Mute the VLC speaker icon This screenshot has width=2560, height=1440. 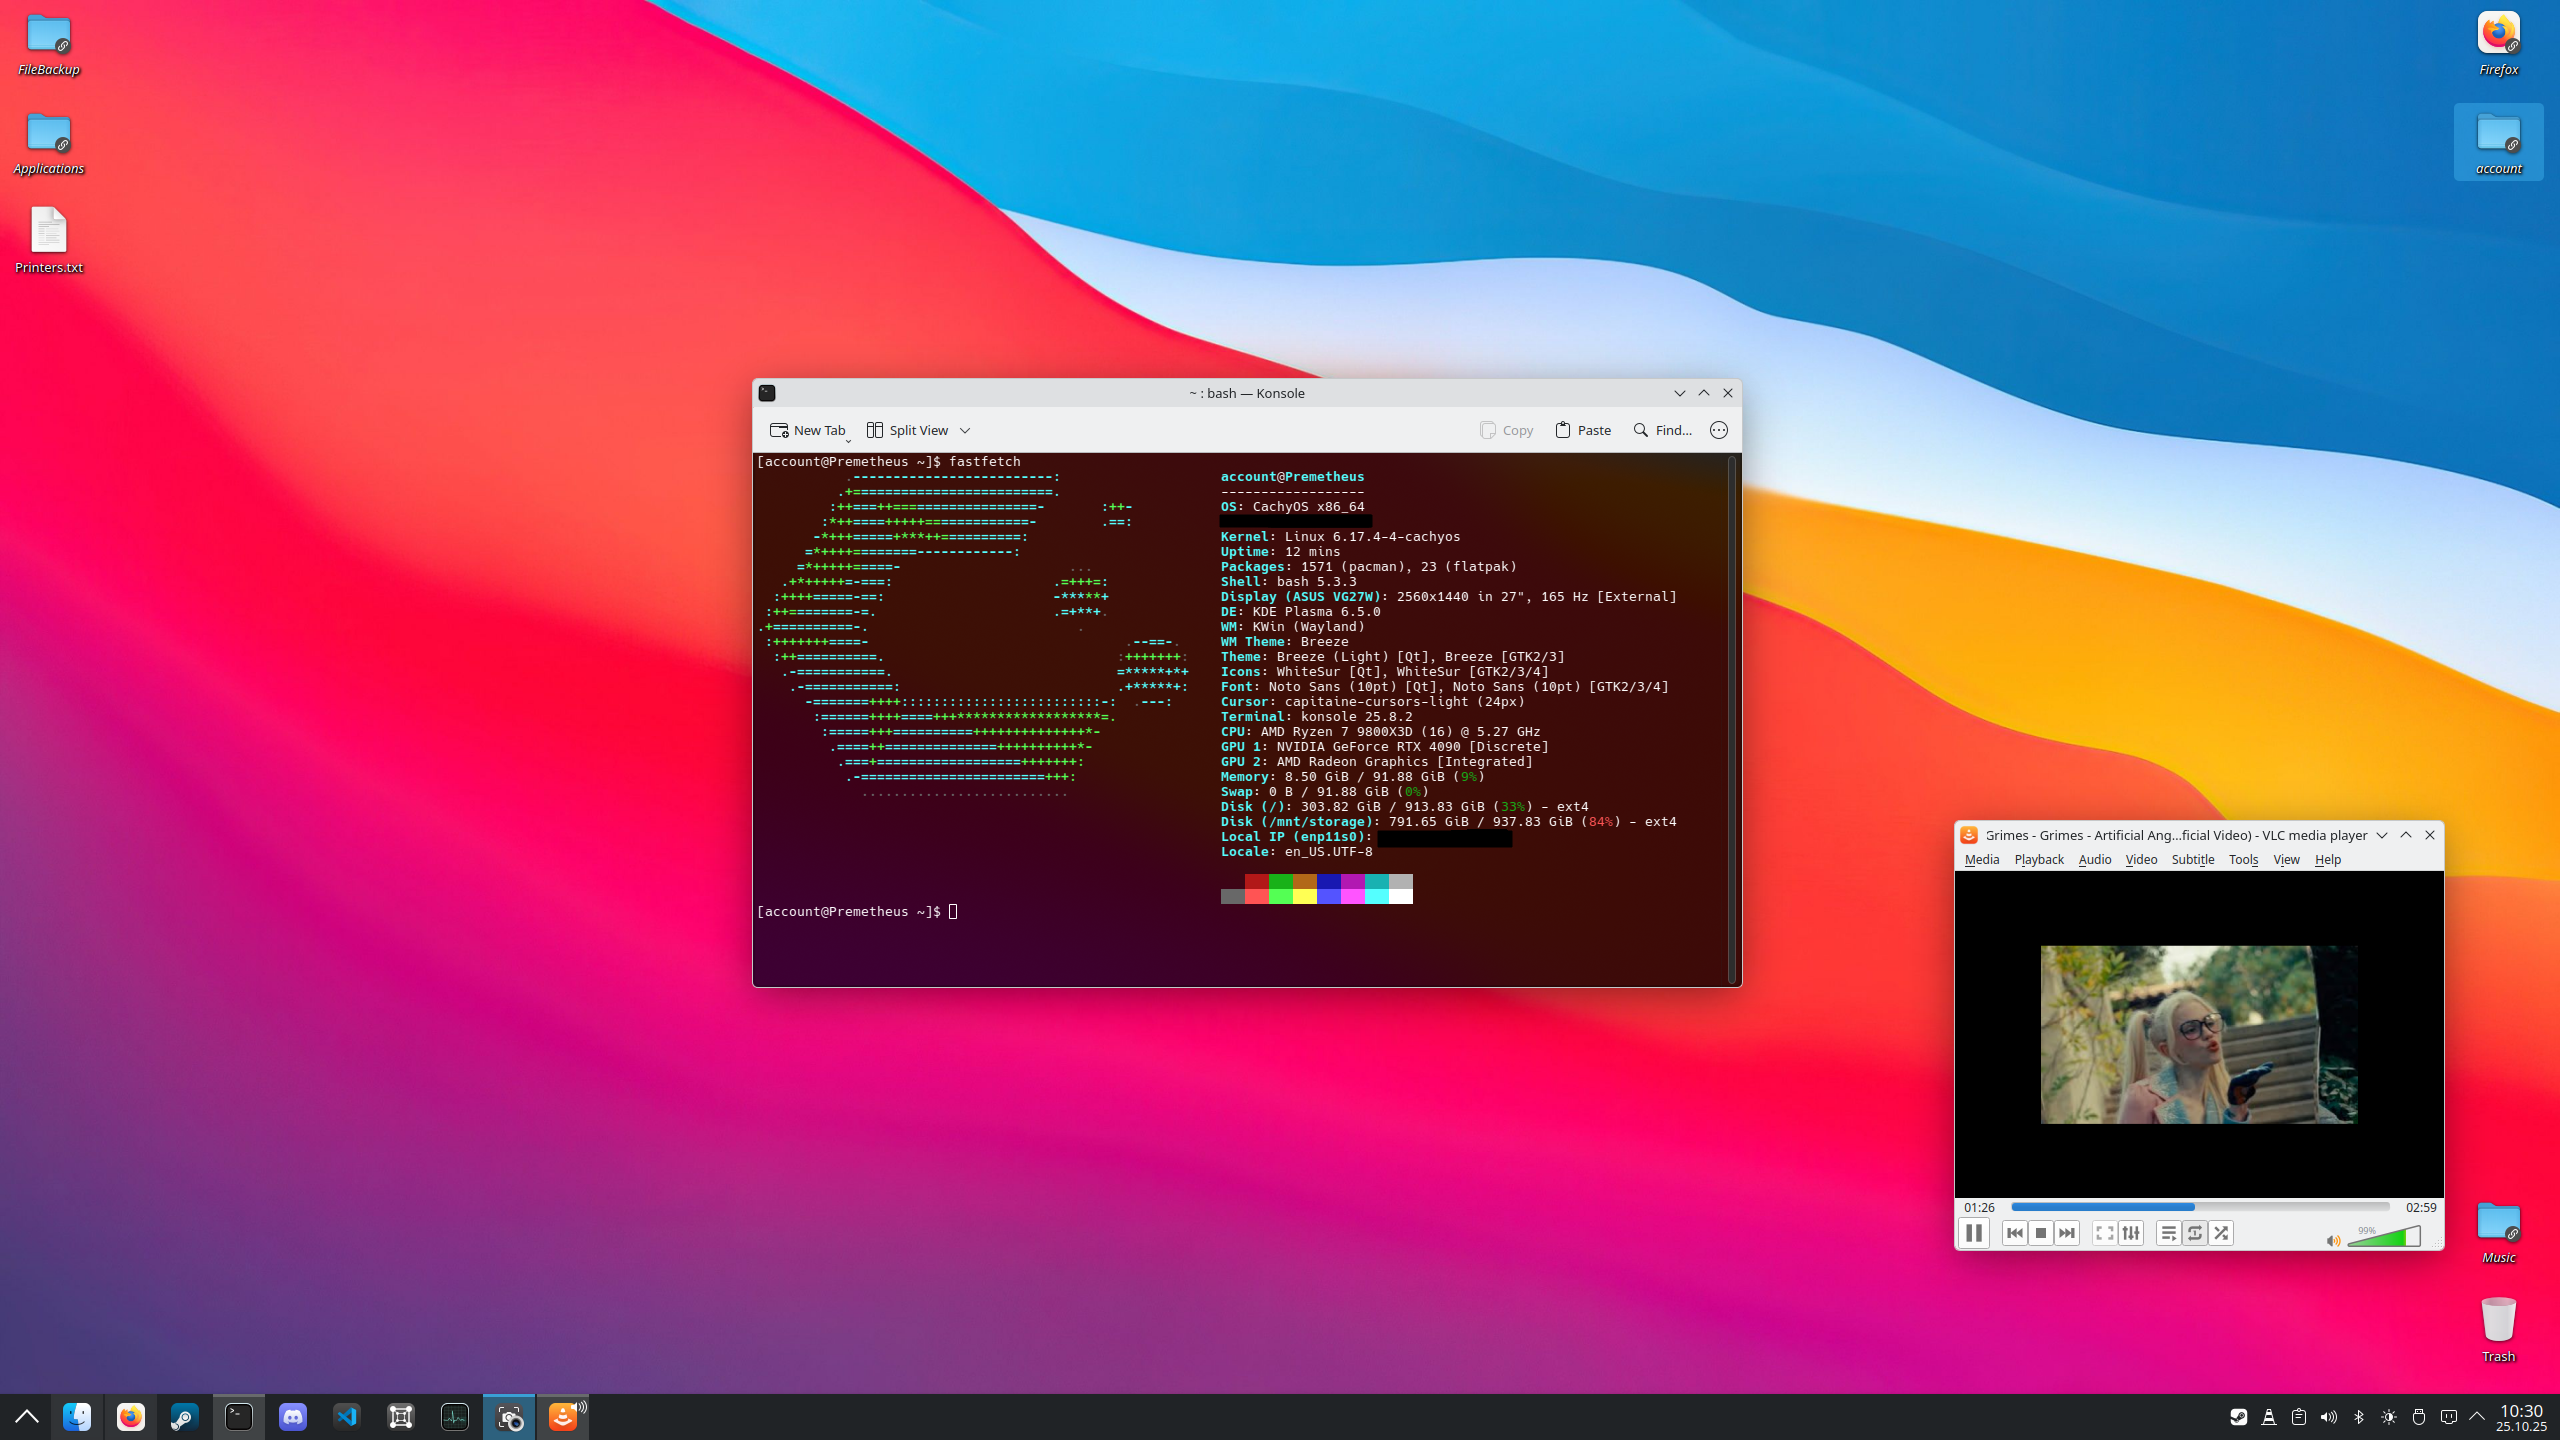pos(2333,1241)
